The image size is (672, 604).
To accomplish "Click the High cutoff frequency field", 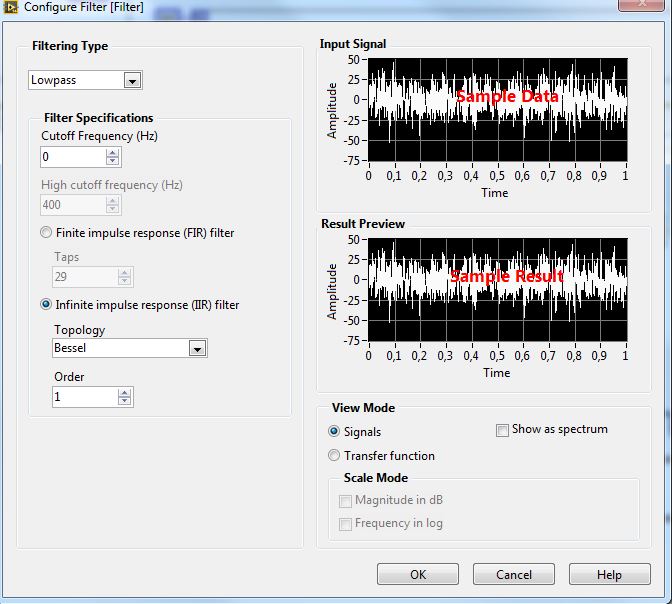I will click(73, 205).
